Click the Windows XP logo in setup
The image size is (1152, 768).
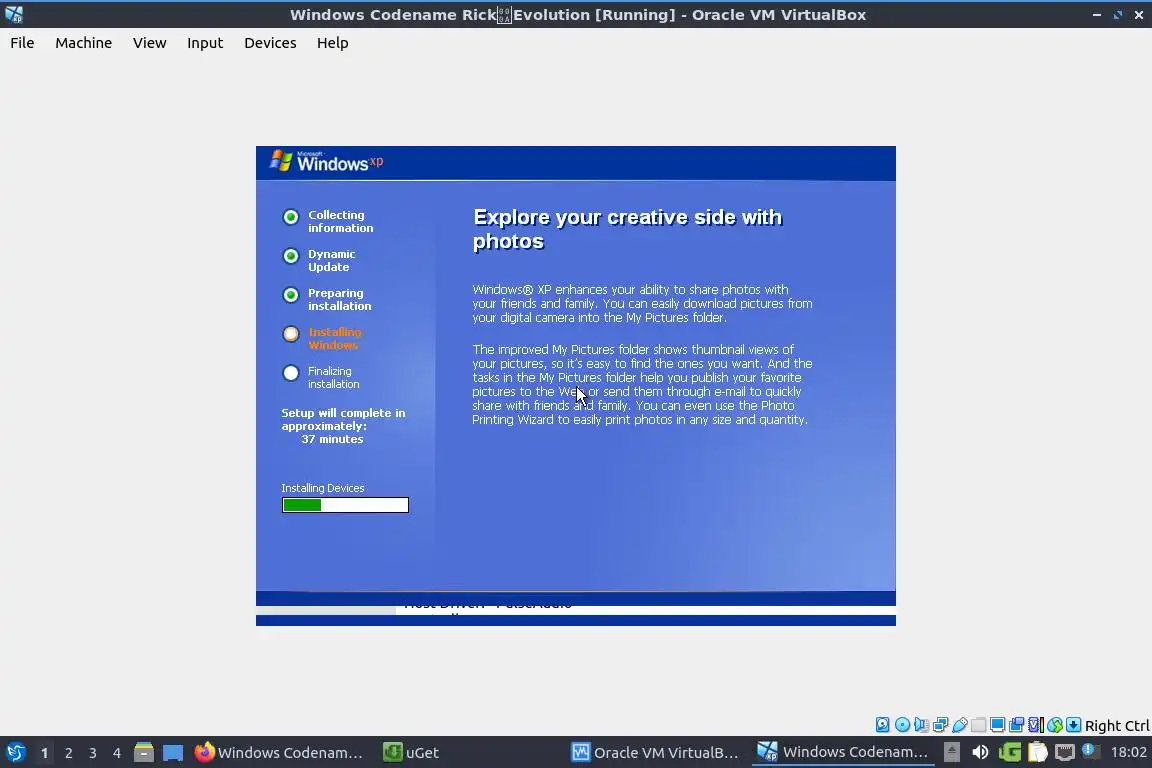click(x=326, y=162)
